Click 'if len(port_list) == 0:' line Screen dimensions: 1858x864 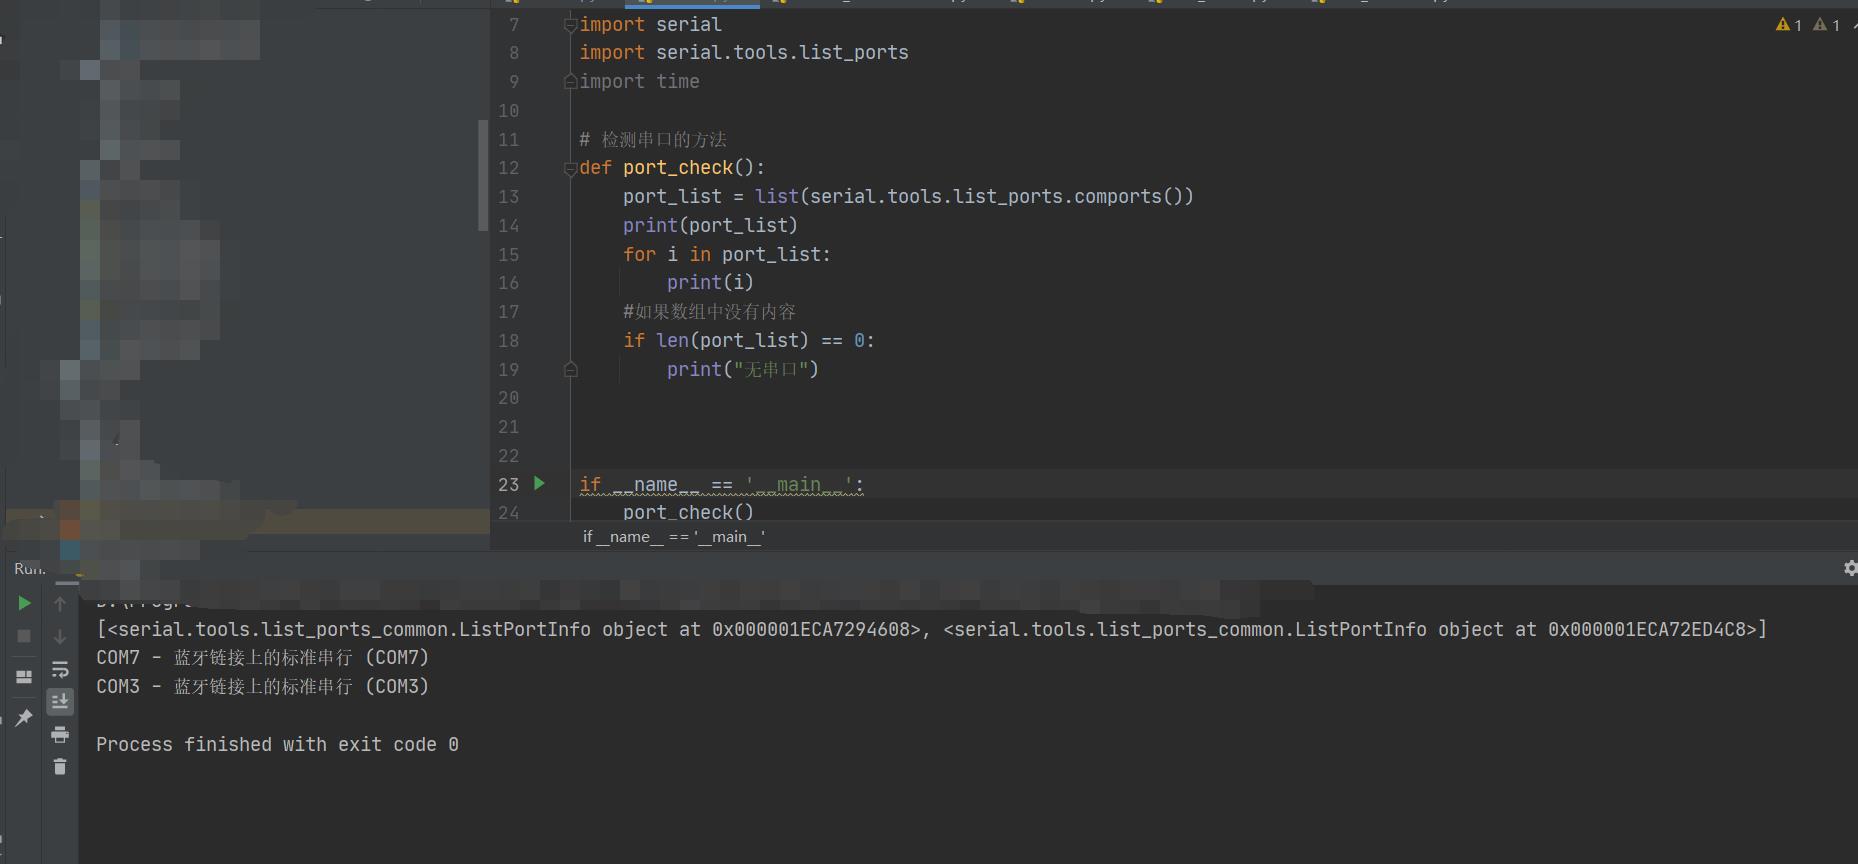(x=749, y=341)
